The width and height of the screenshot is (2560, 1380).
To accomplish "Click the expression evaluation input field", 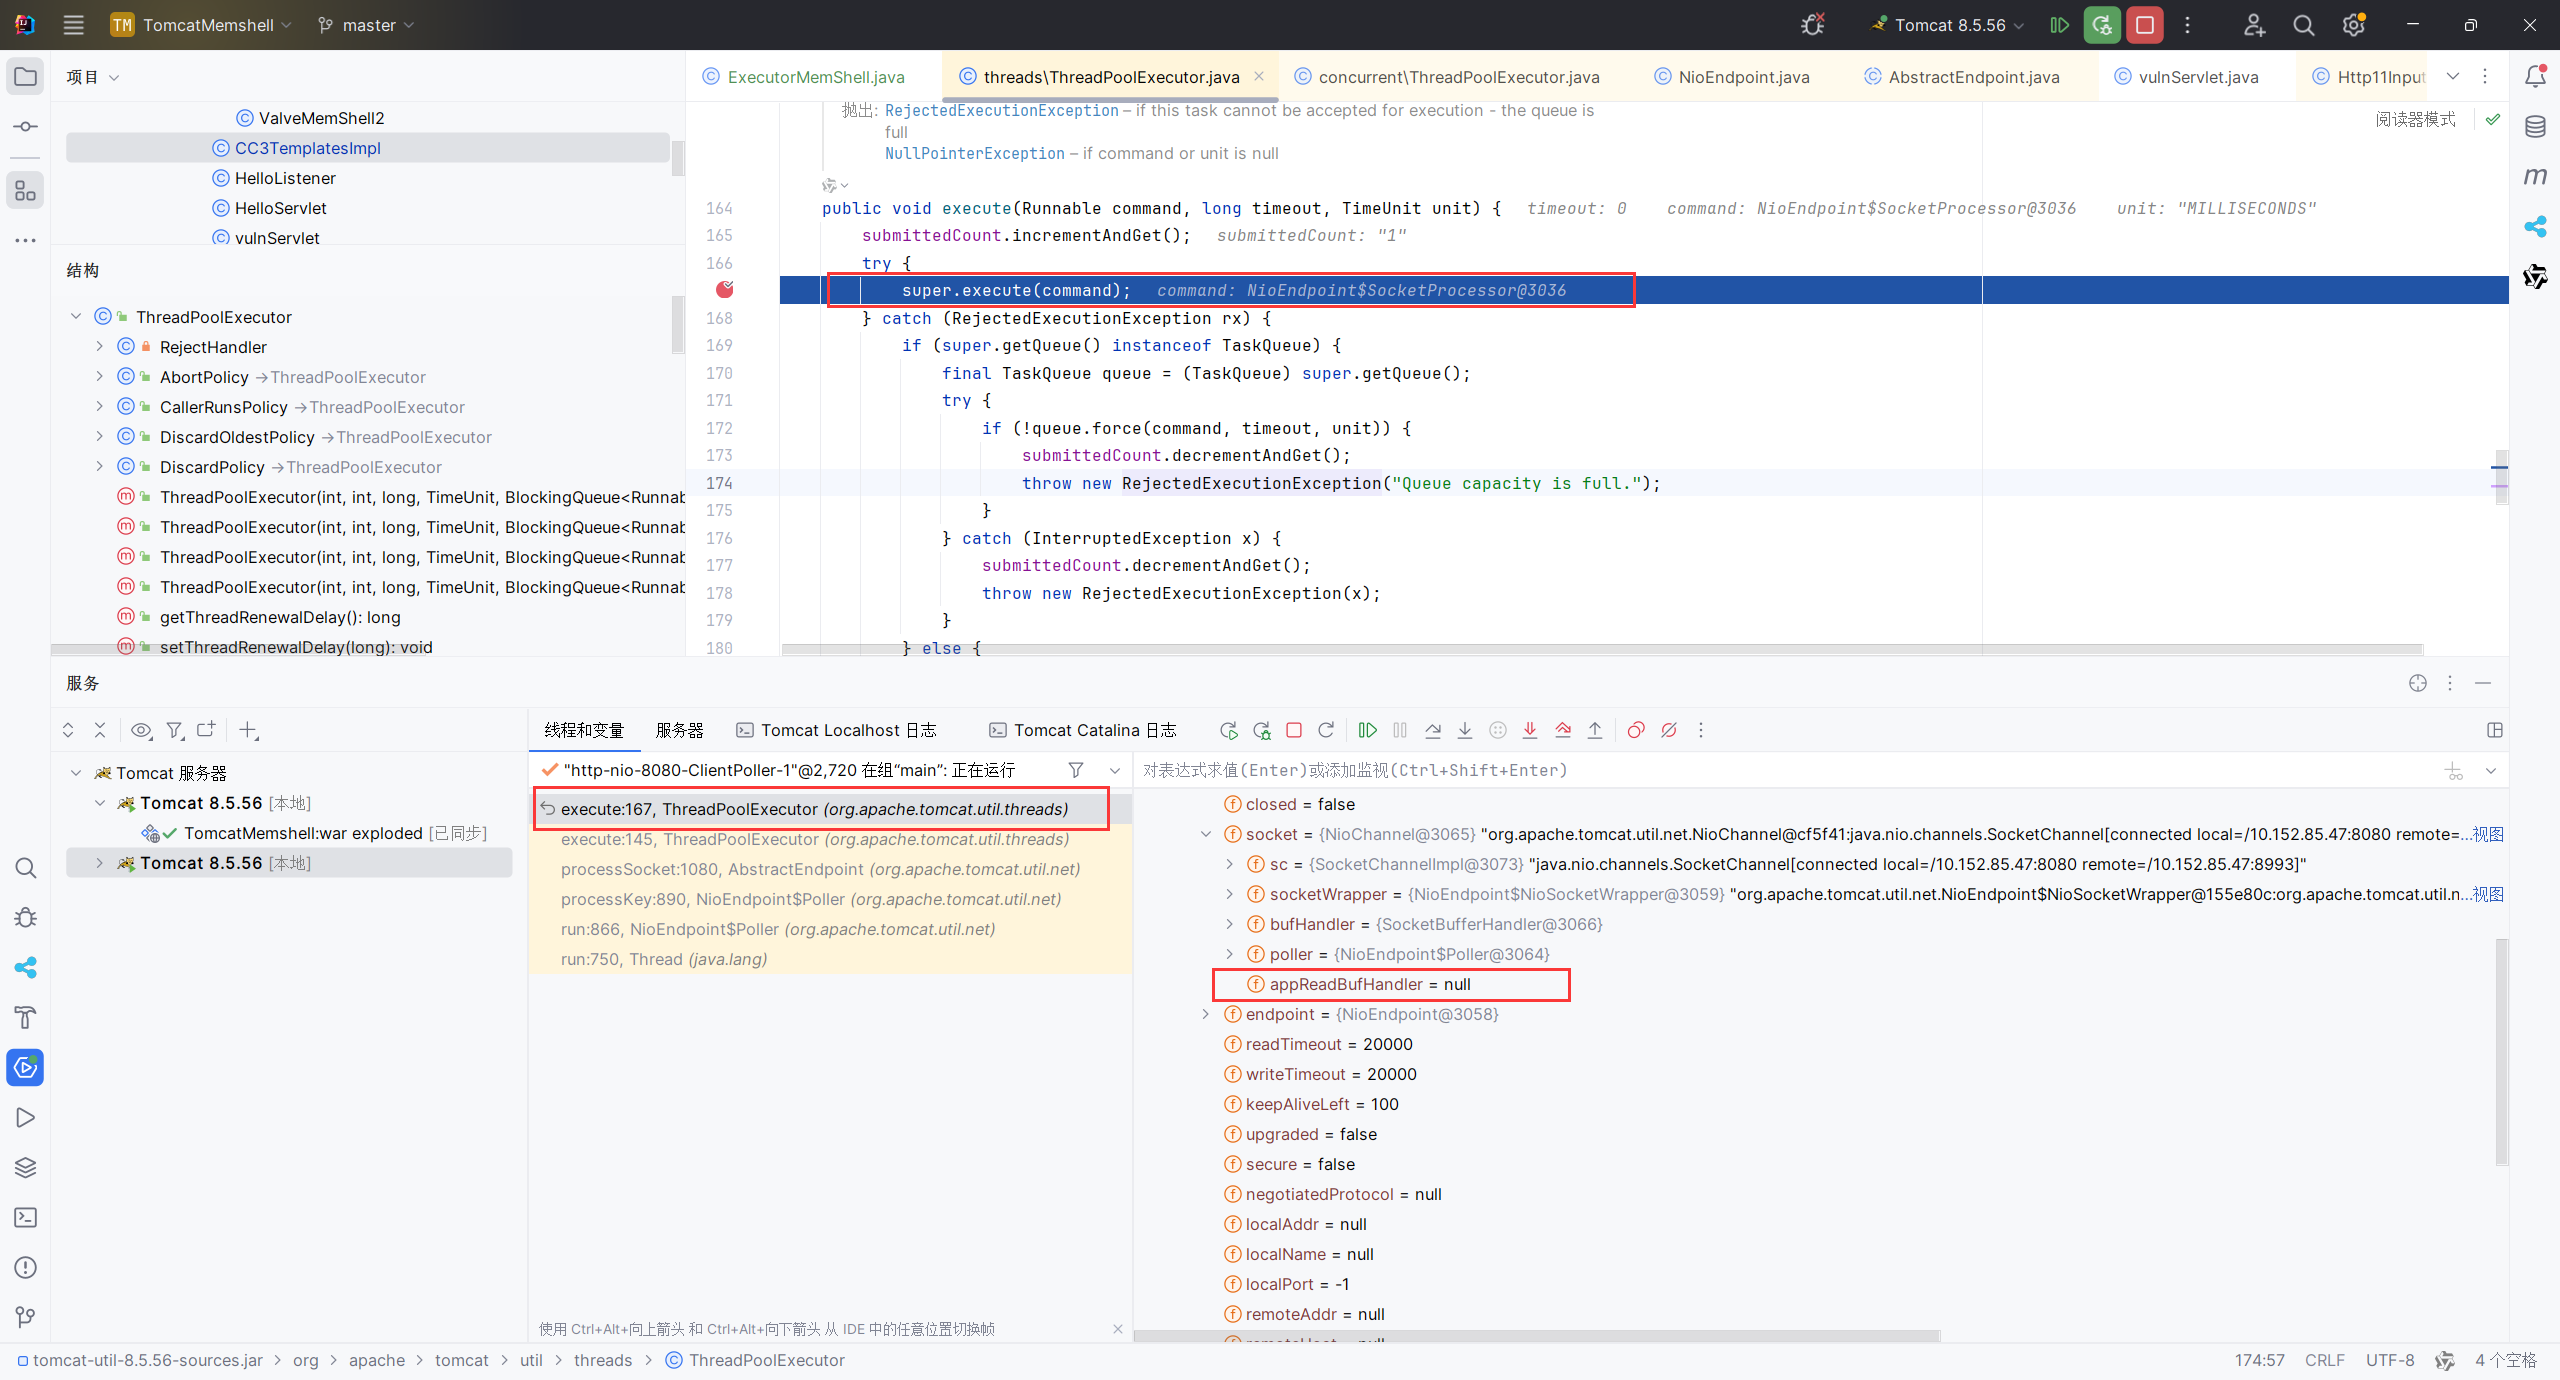I will 1785,770.
